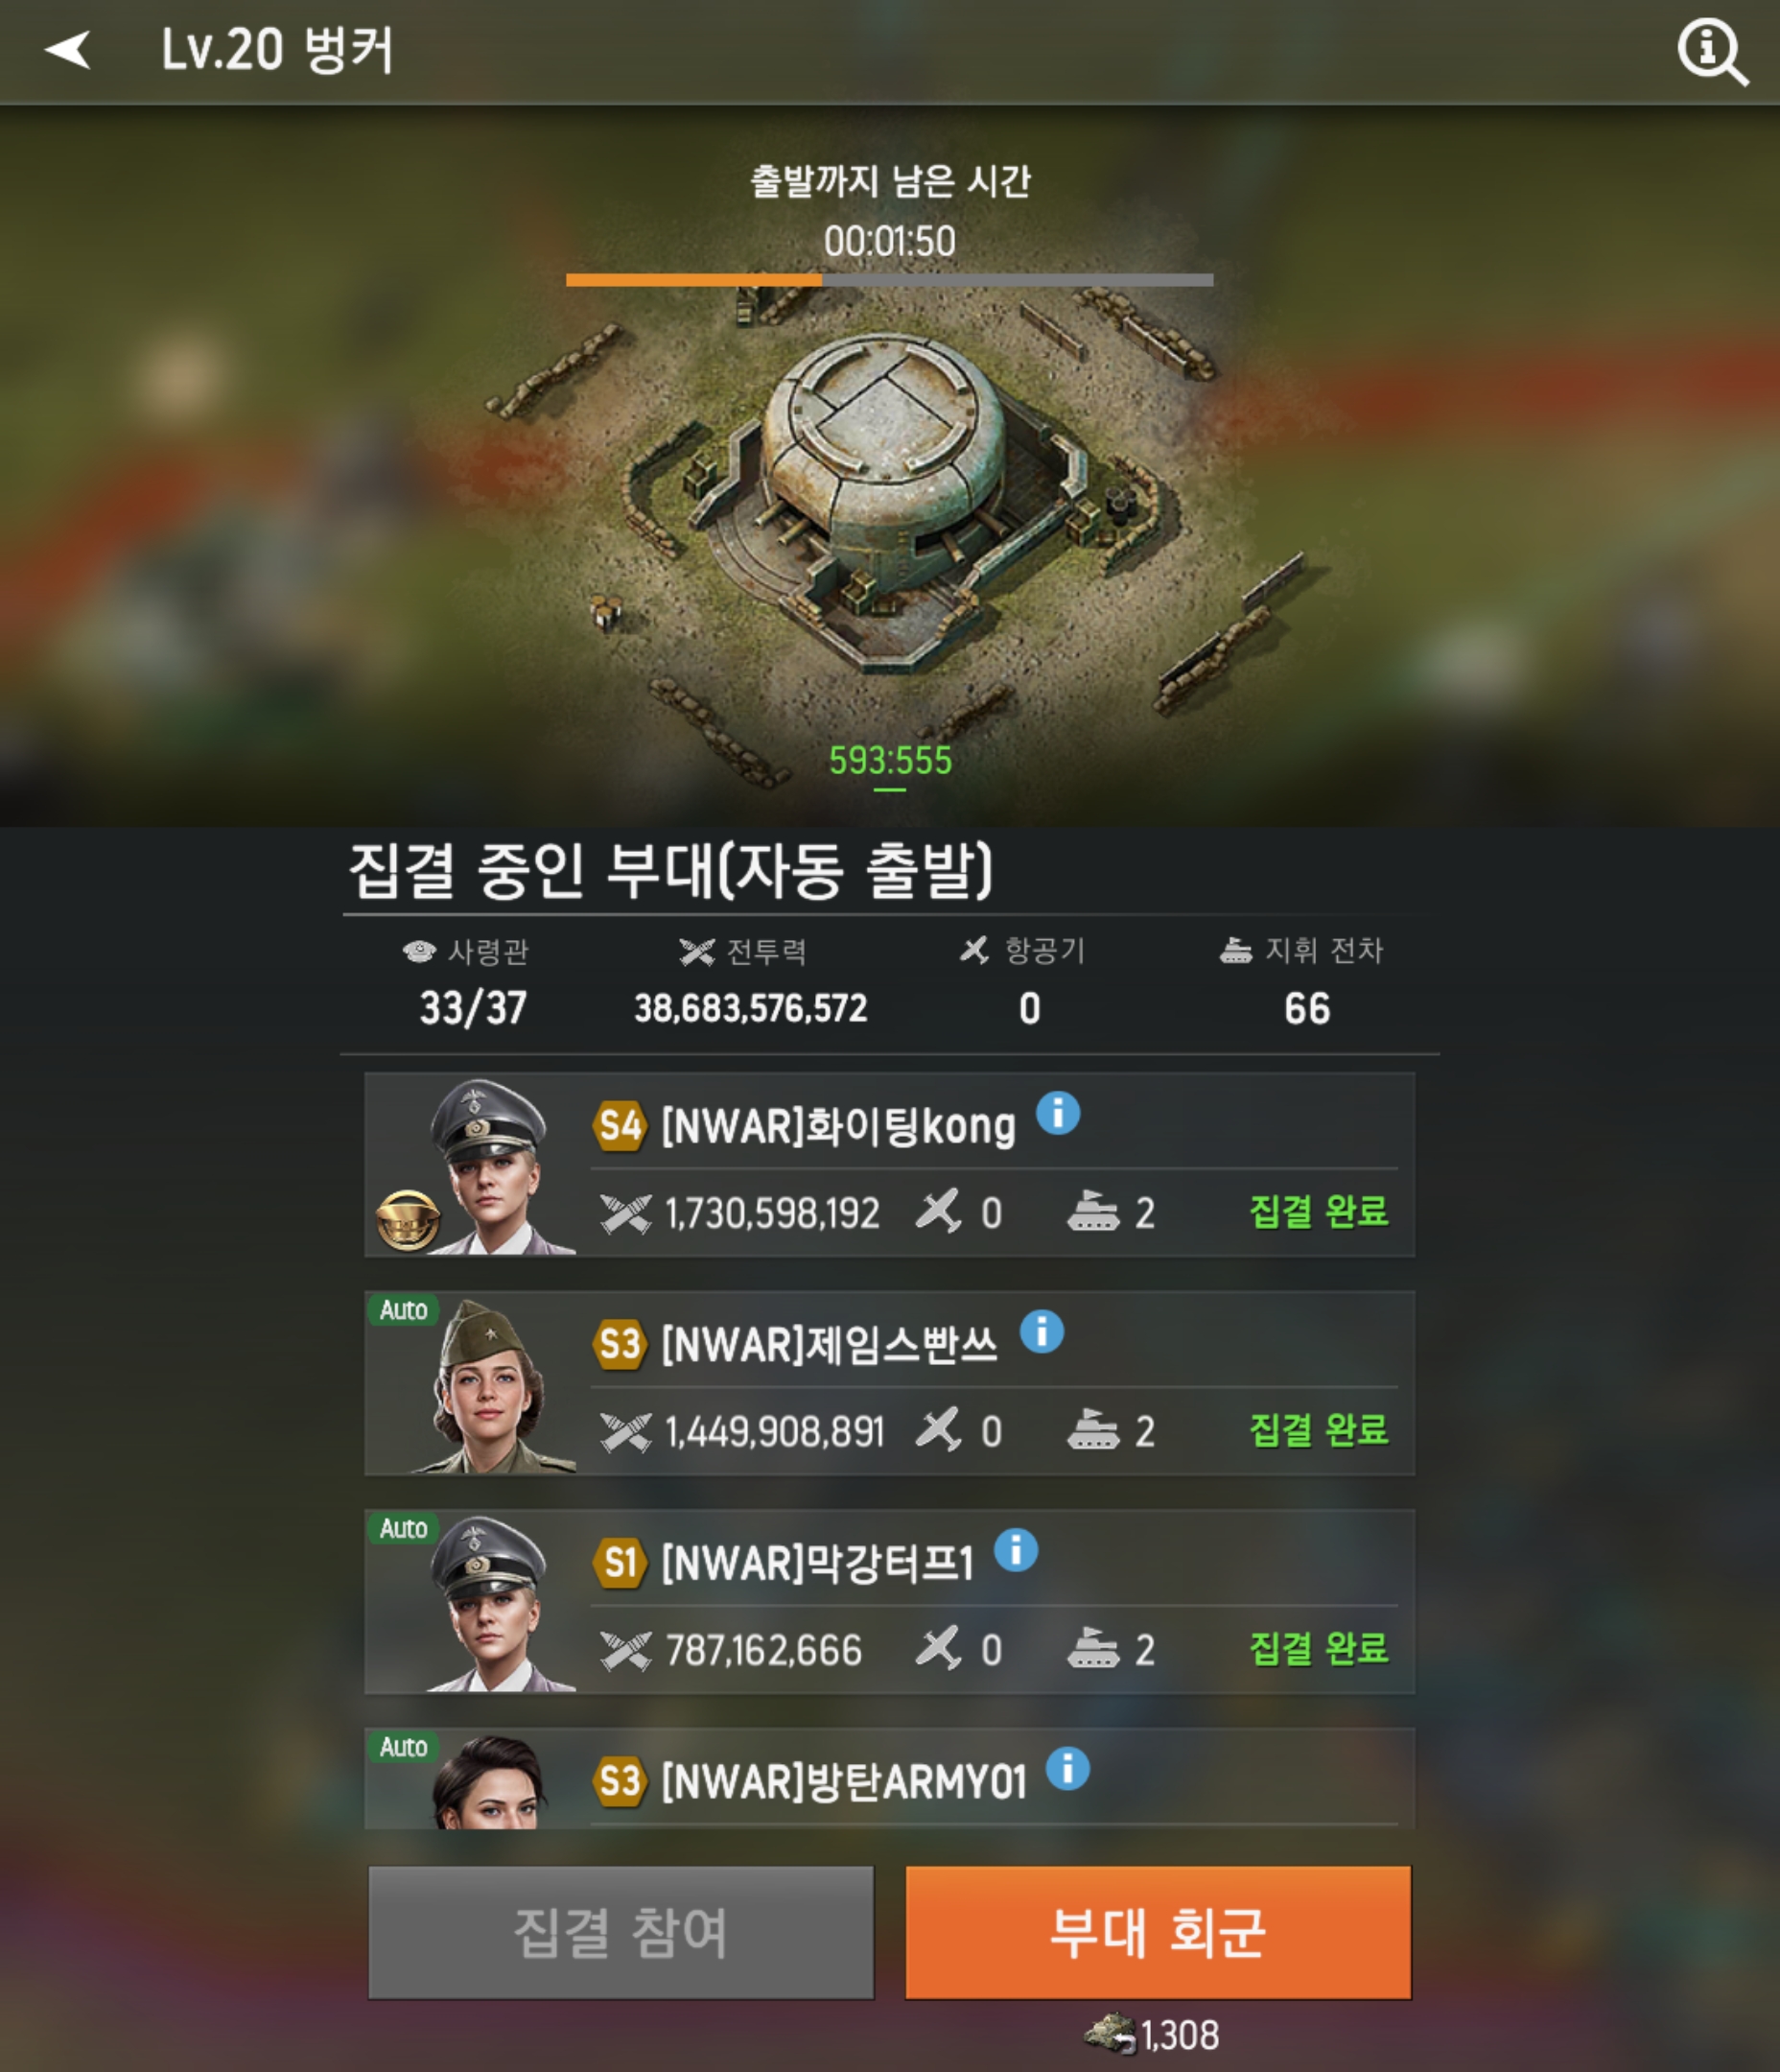
Task: Tap the S4 server badge of 화이팅kong
Action: tap(620, 1127)
